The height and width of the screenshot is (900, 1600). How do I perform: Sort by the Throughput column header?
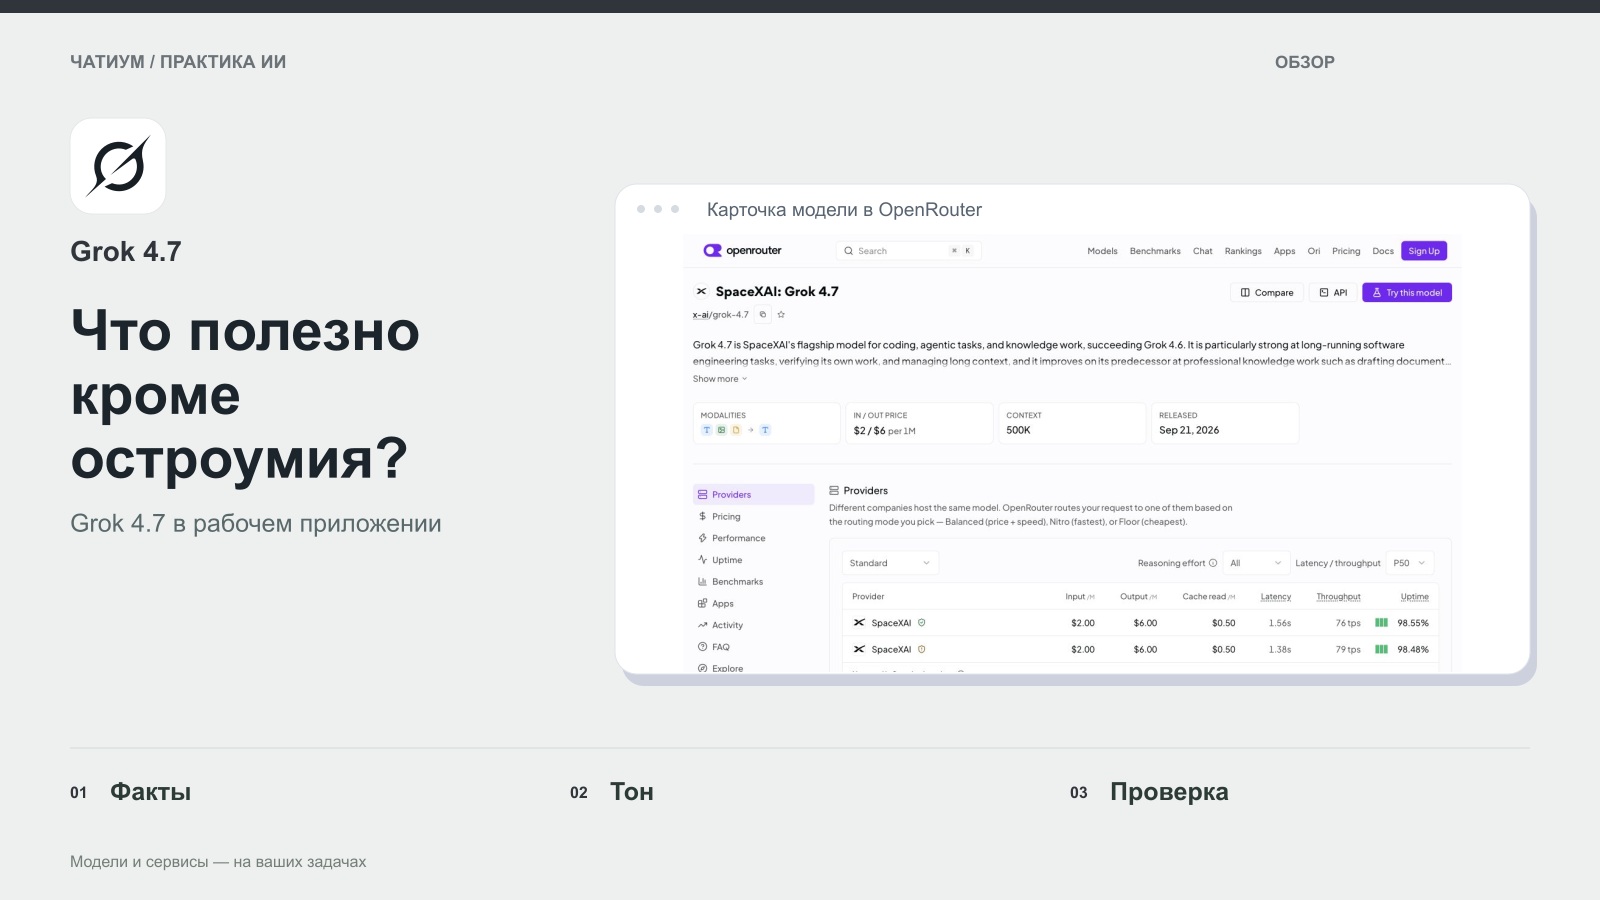click(x=1338, y=597)
